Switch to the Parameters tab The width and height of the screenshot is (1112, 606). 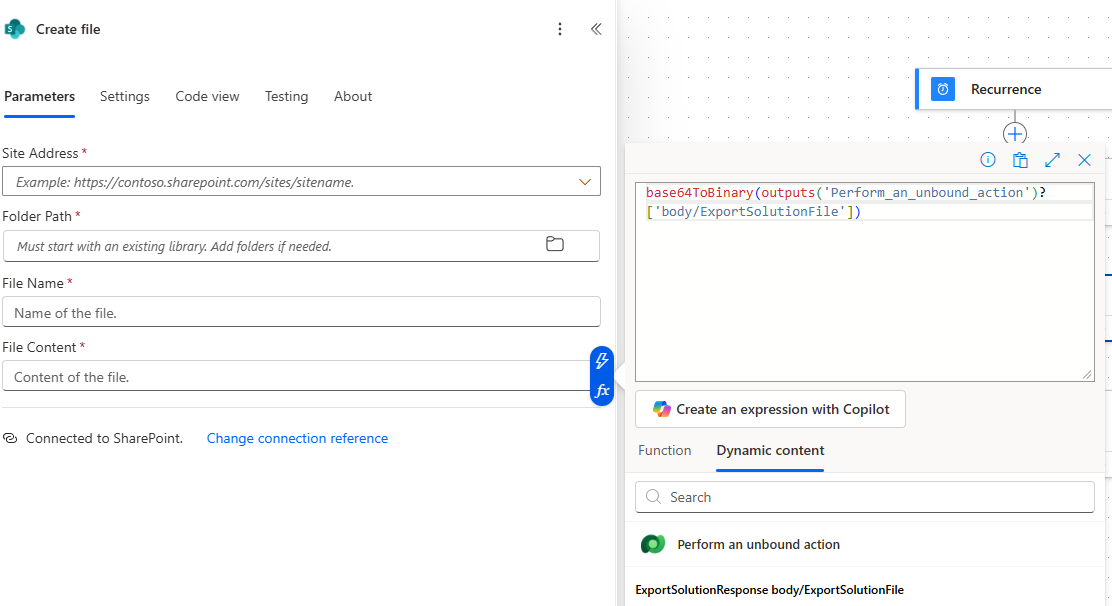40,96
